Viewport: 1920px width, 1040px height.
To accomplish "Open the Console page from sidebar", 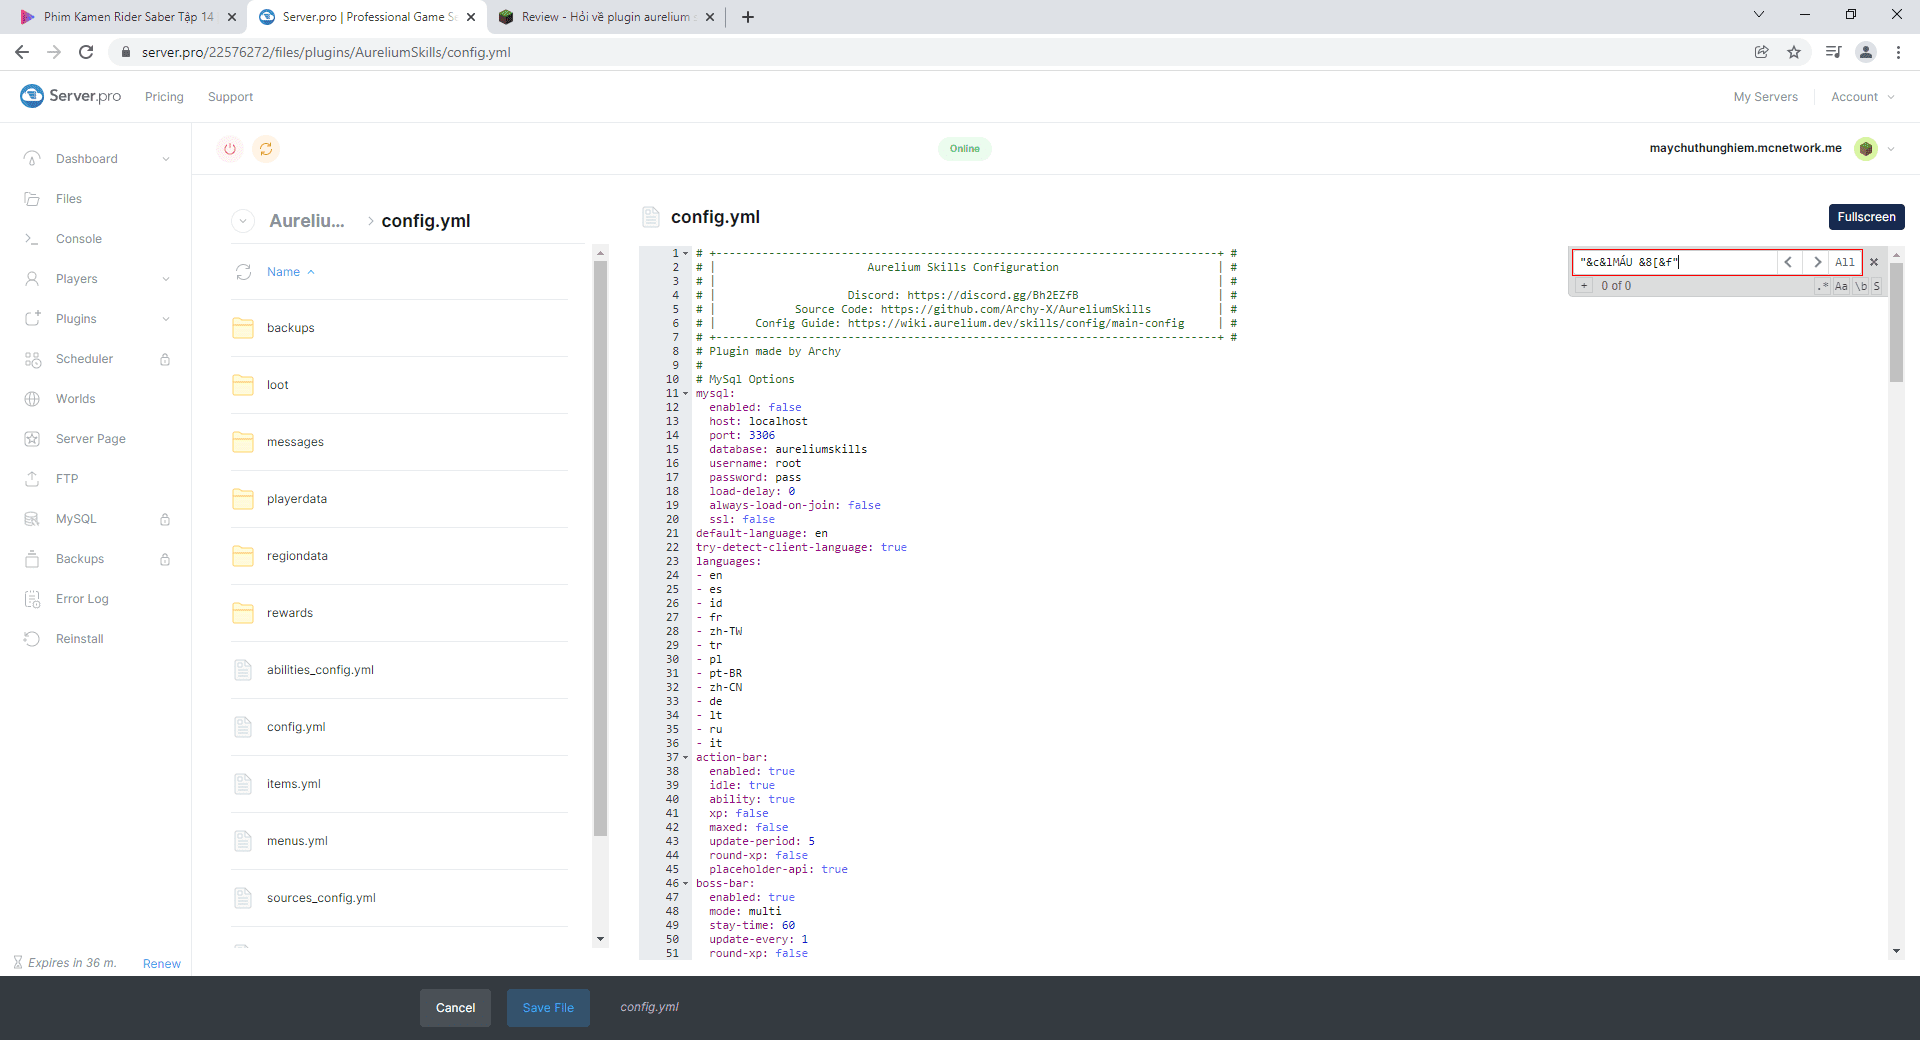I will click(x=78, y=239).
